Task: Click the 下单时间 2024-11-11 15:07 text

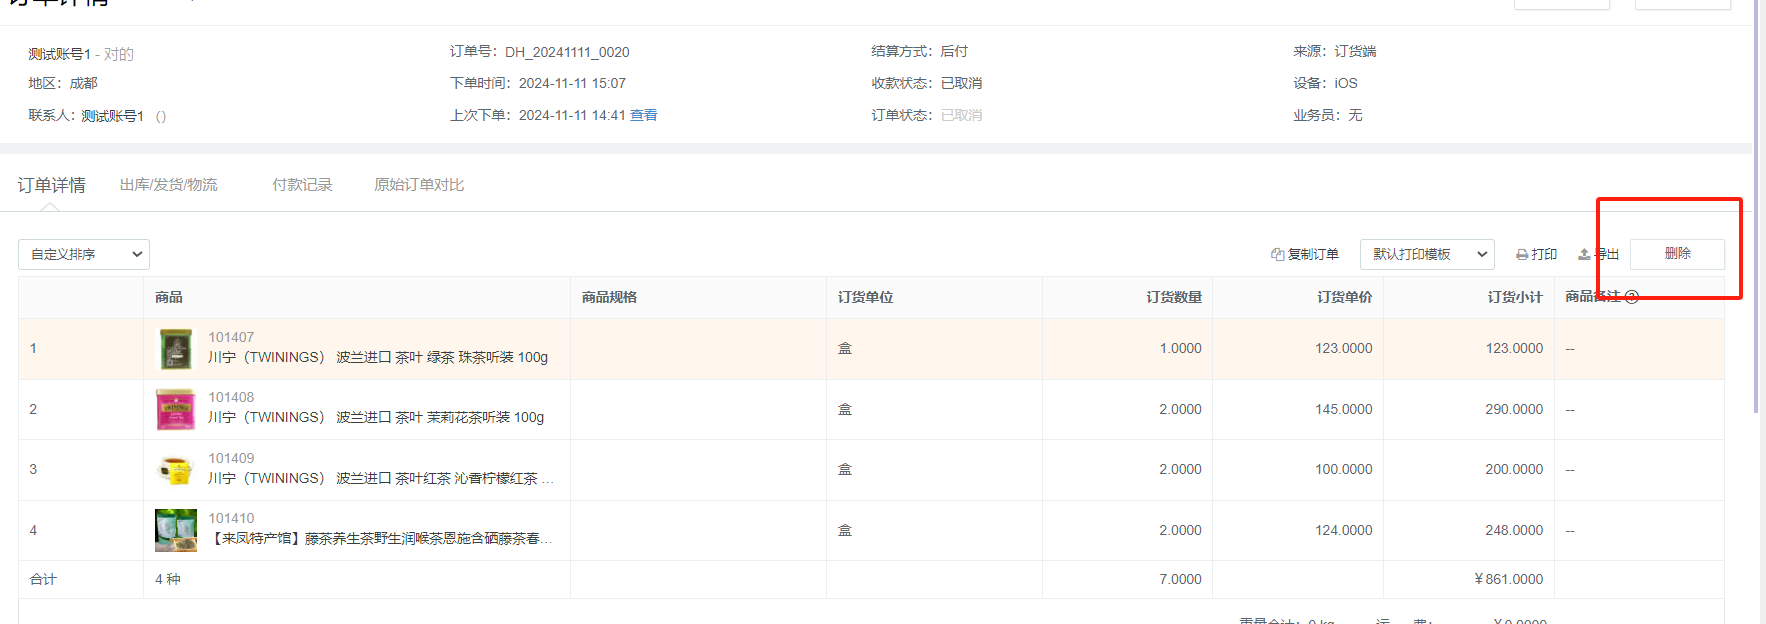Action: pos(538,83)
